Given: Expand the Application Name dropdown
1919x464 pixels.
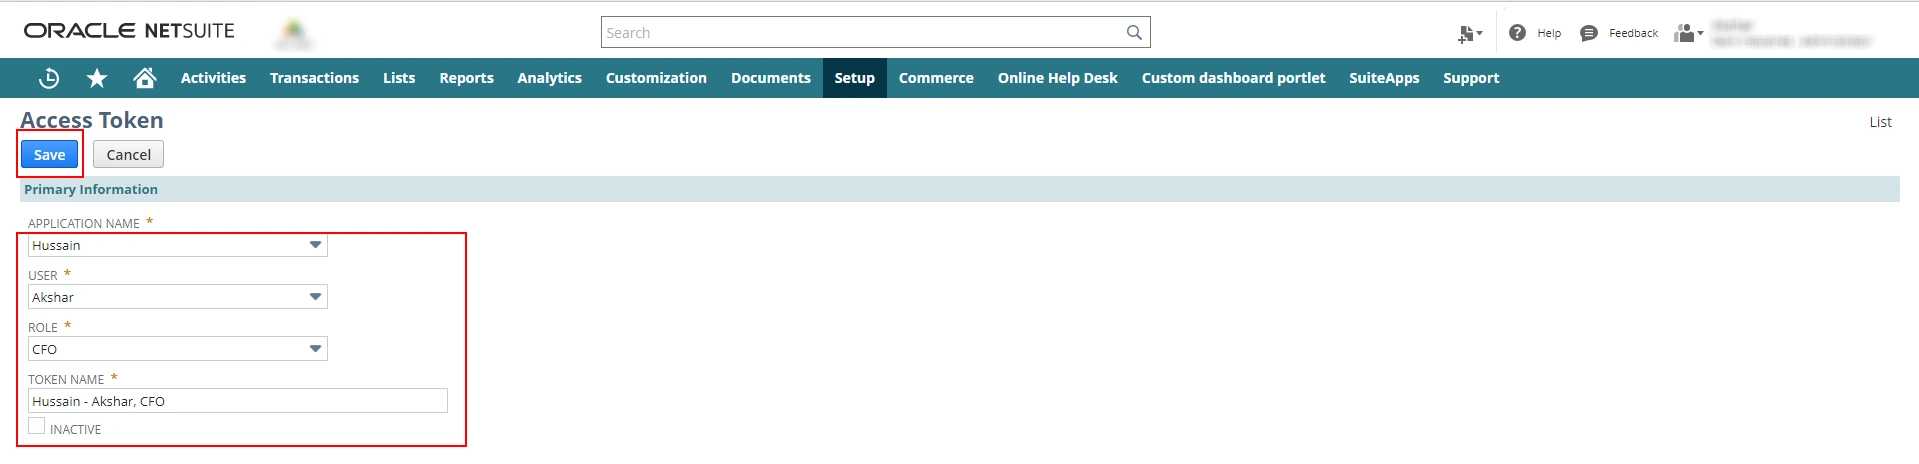Looking at the screenshot, I should coord(315,245).
